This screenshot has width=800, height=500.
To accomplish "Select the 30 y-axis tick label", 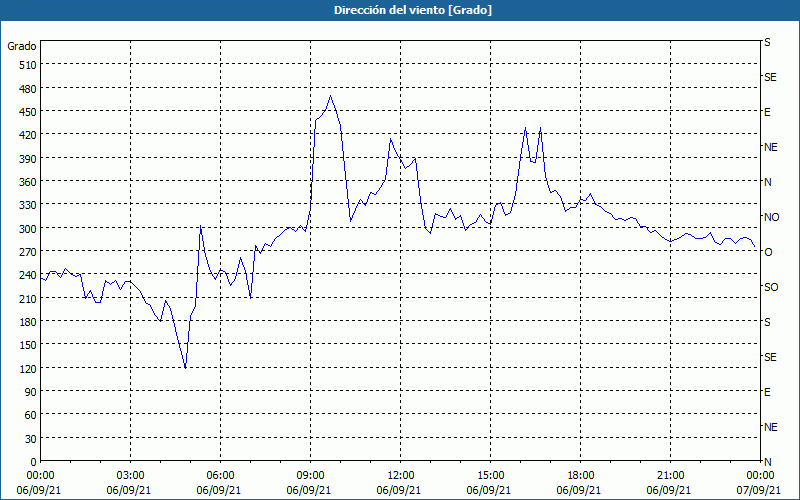I will 31,439.
